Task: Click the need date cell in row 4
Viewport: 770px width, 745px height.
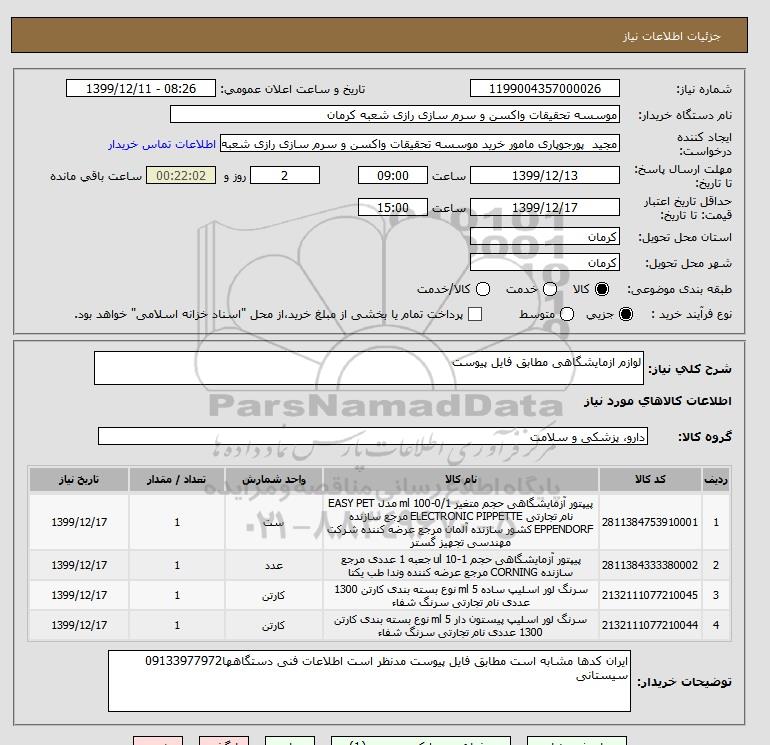Action: (79, 625)
